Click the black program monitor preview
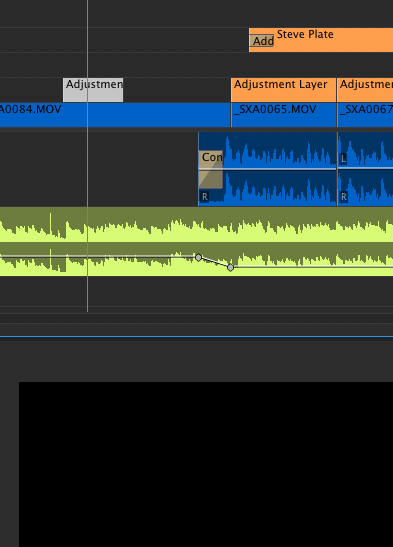Viewport: 393px width, 547px height. point(206,464)
